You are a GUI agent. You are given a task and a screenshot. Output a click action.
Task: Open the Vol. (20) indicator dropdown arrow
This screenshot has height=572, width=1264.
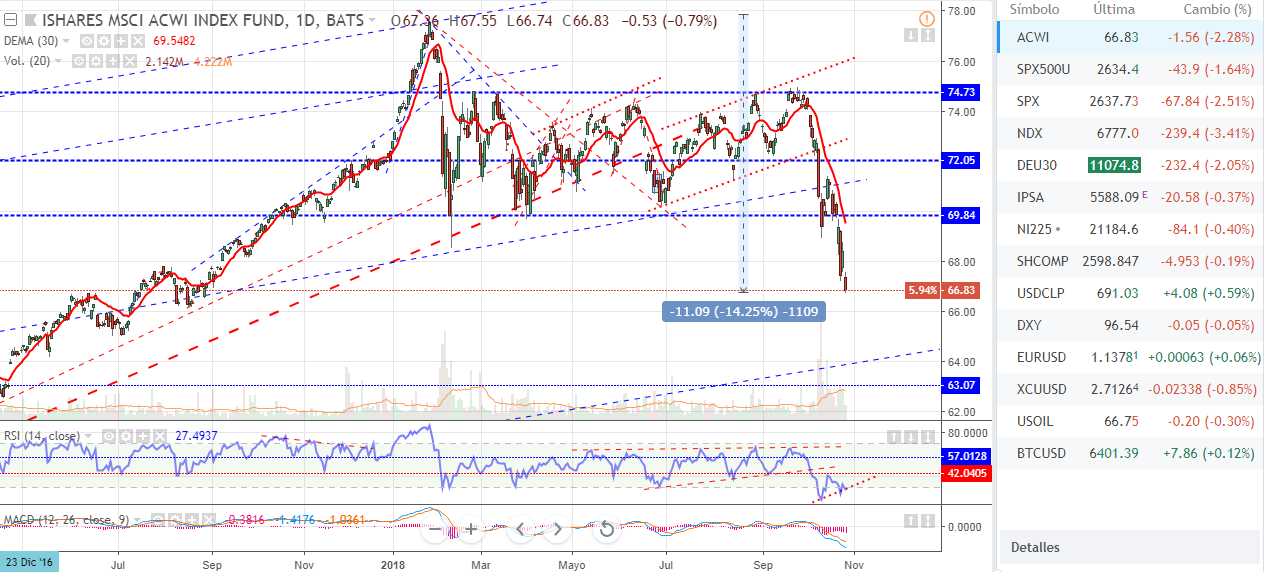(58, 61)
